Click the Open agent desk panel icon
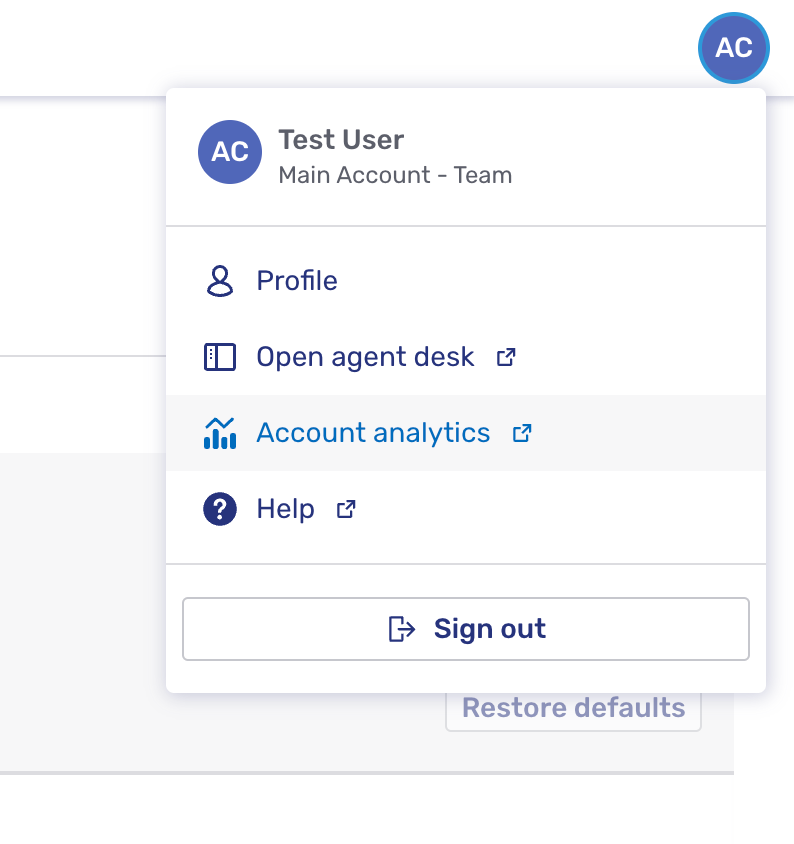 (x=218, y=356)
